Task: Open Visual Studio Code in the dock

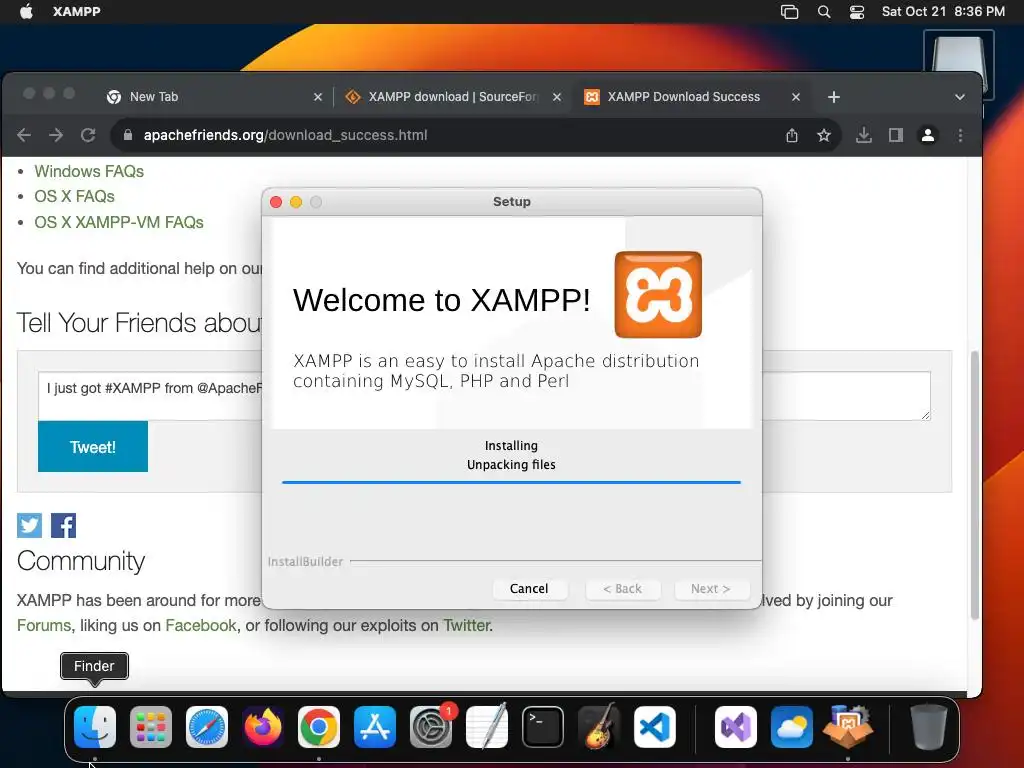Action: 654,727
